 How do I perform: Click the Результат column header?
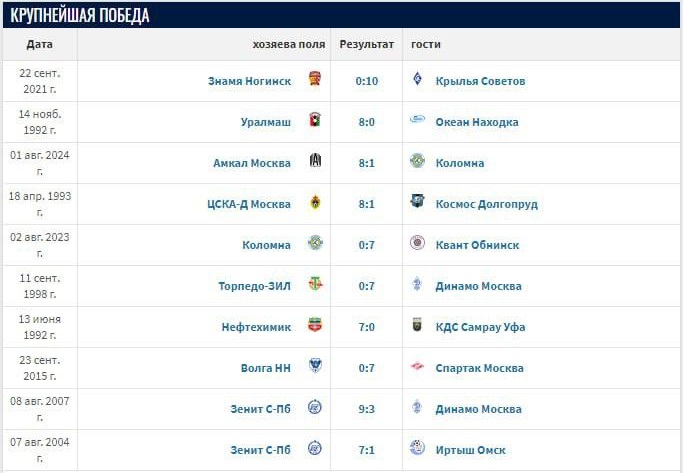coord(366,44)
